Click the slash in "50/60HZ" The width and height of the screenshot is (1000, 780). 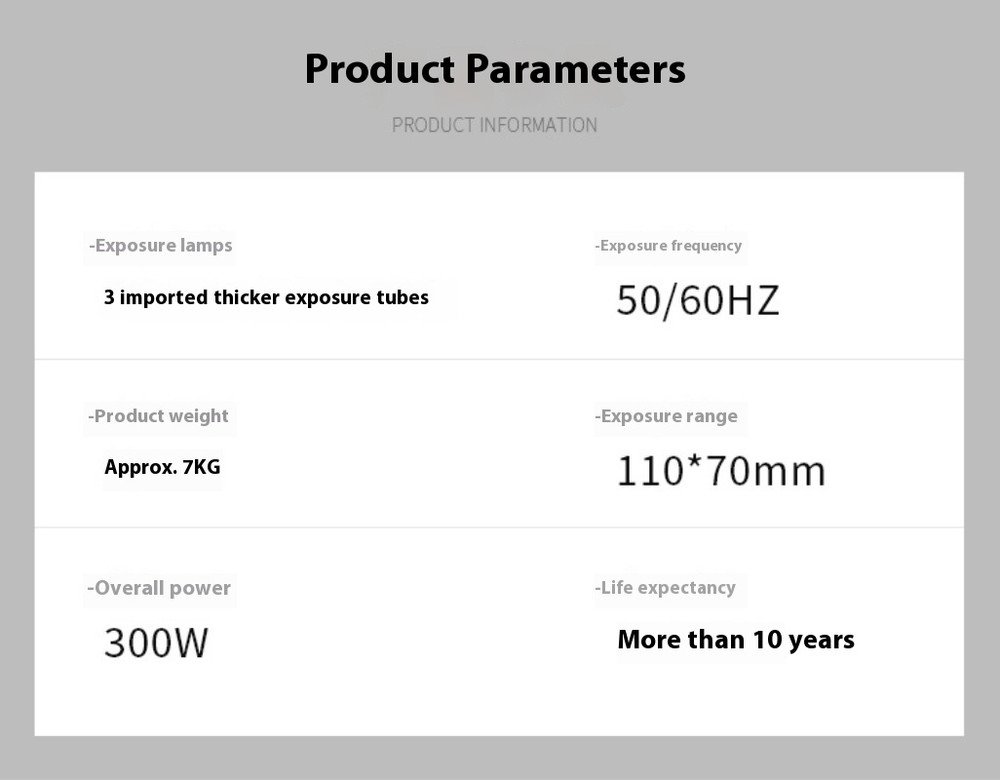click(670, 300)
